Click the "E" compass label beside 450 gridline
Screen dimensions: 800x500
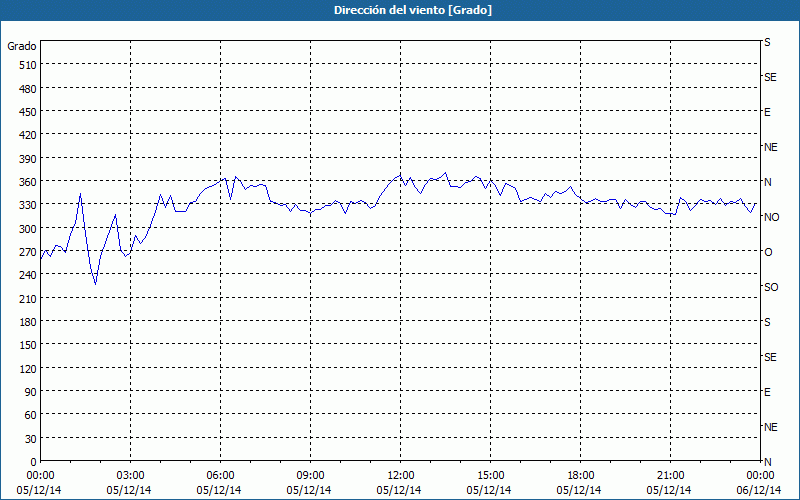(767, 112)
